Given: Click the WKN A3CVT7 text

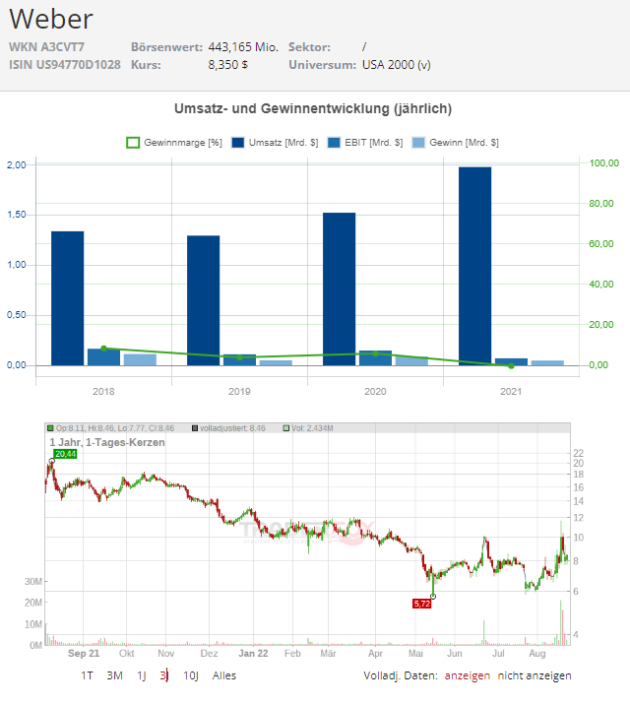Looking at the screenshot, I should [x=46, y=47].
